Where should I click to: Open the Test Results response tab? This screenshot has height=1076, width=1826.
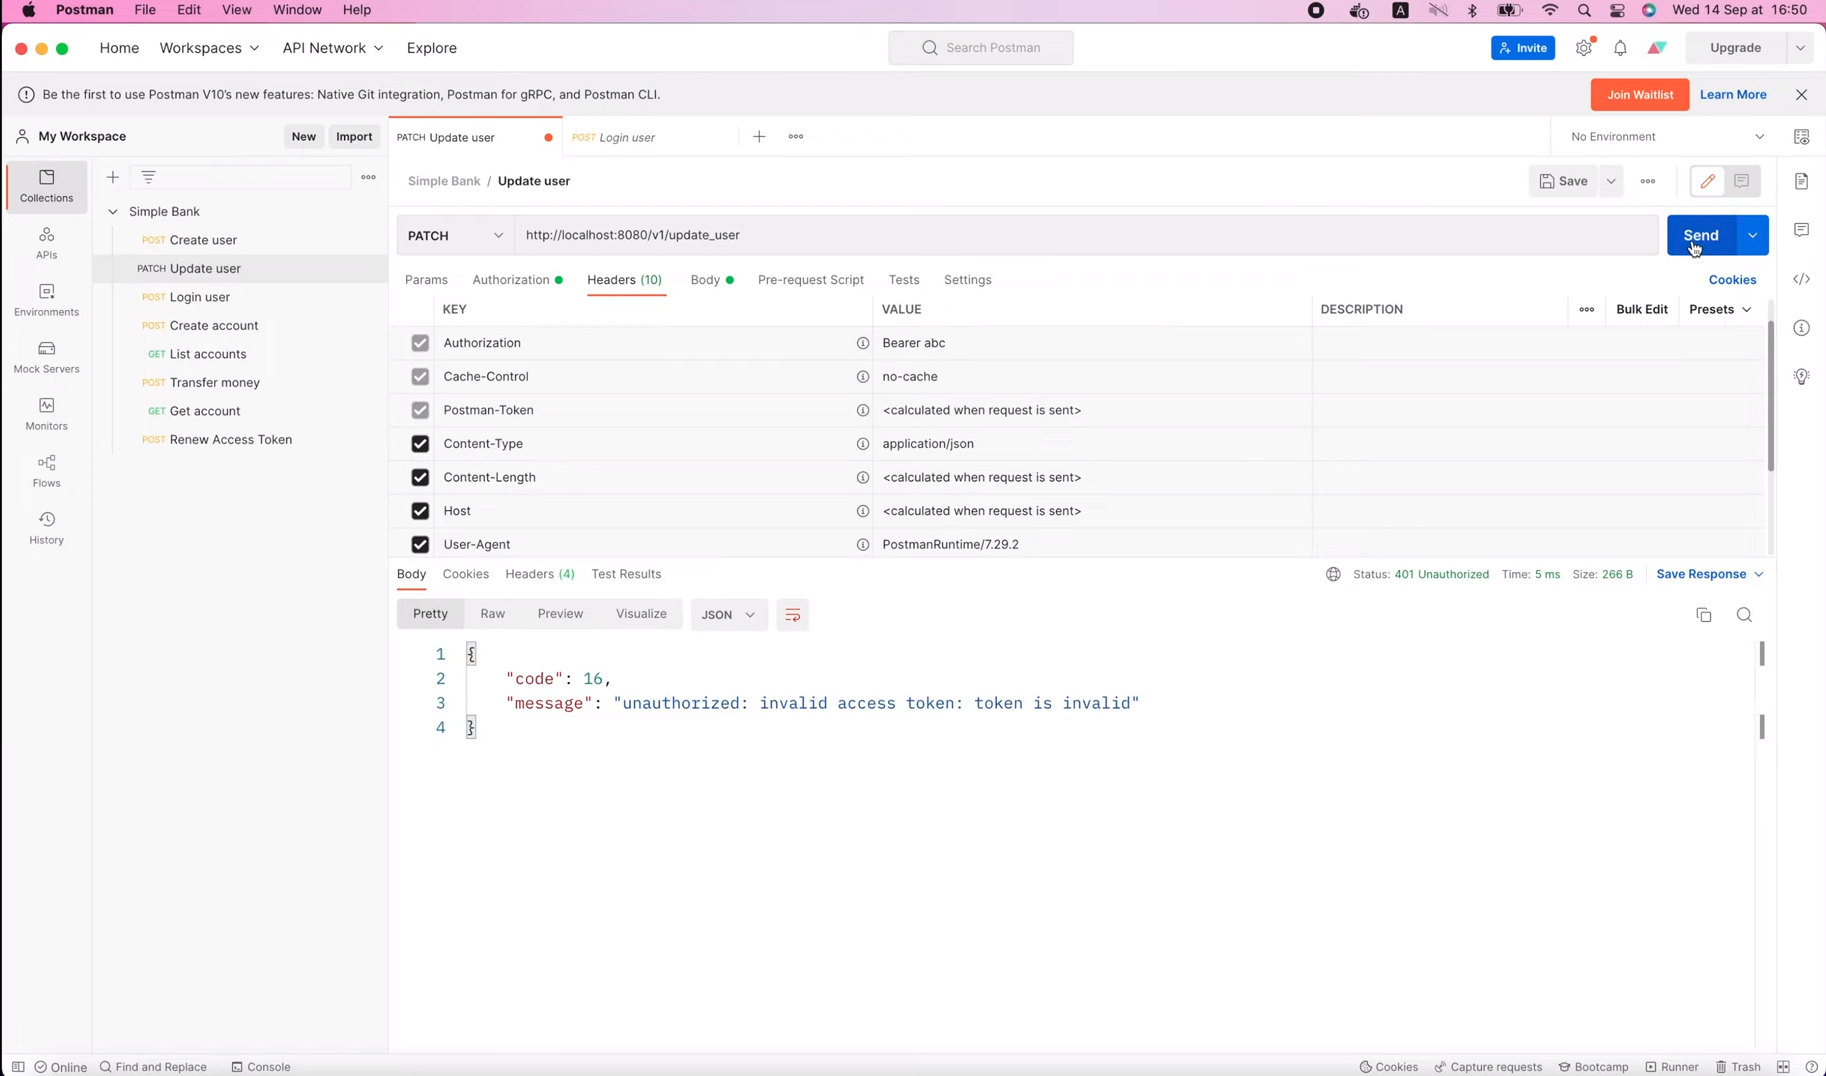click(626, 574)
